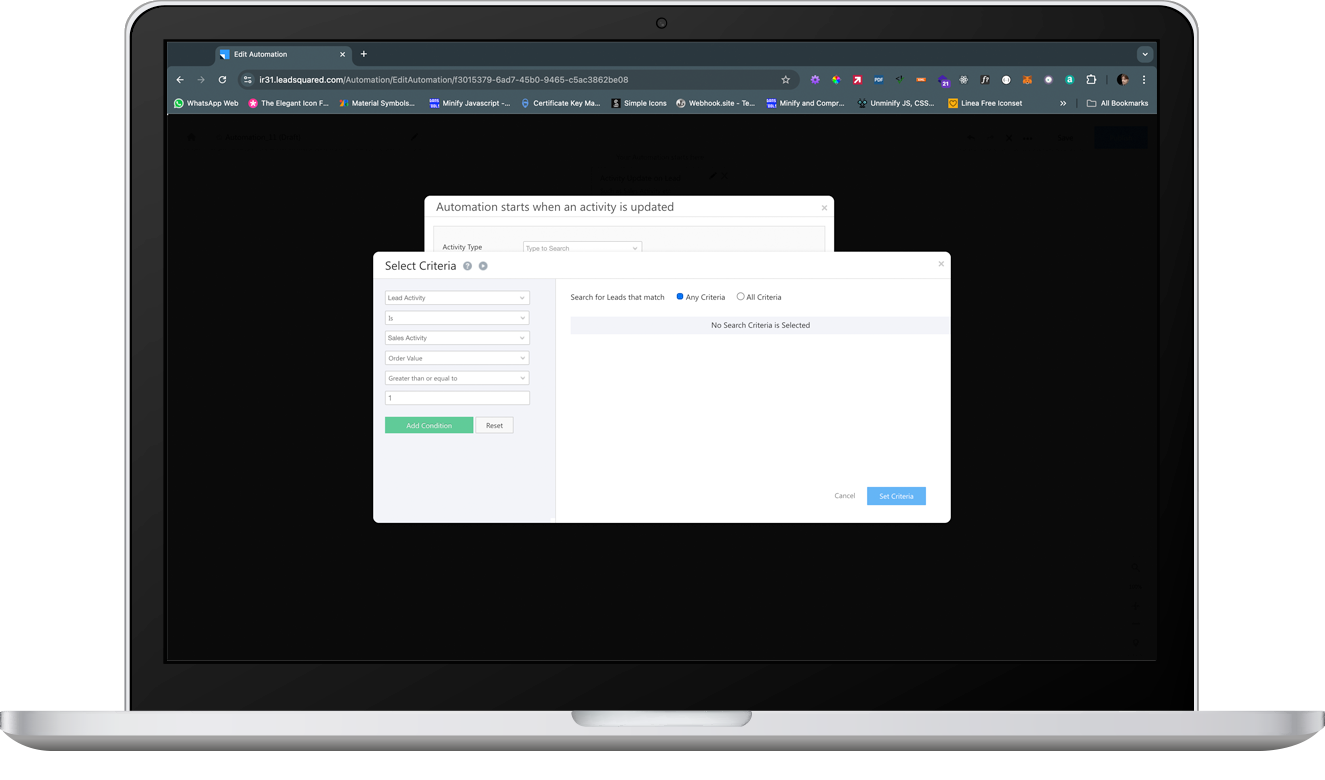1325x780 pixels.
Task: Open the Lead Activity dropdown
Action: coord(457,297)
